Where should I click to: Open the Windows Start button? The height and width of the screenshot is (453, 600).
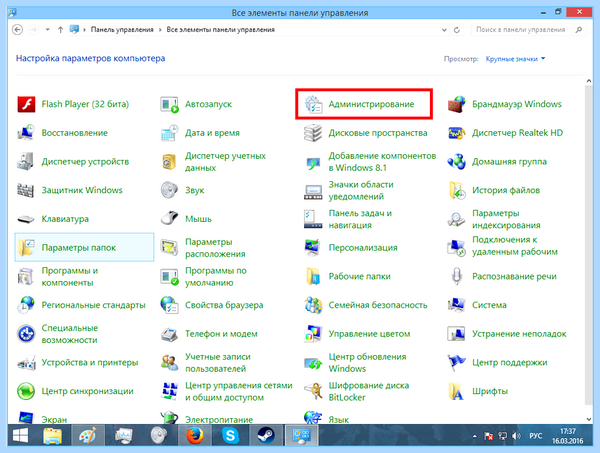click(x=20, y=435)
